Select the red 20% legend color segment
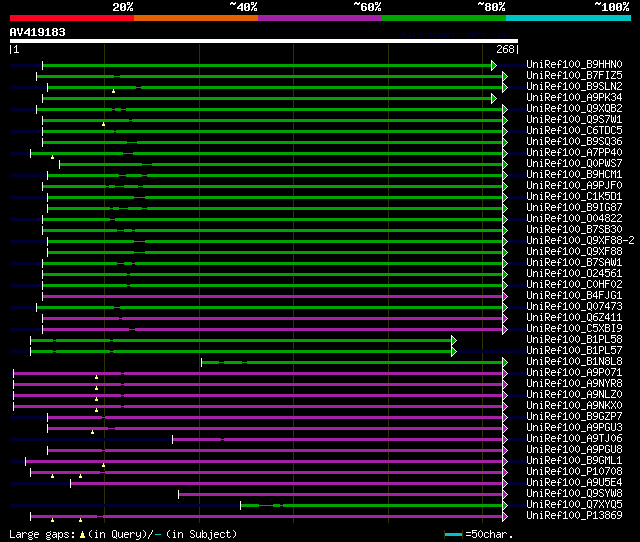 coord(71,18)
